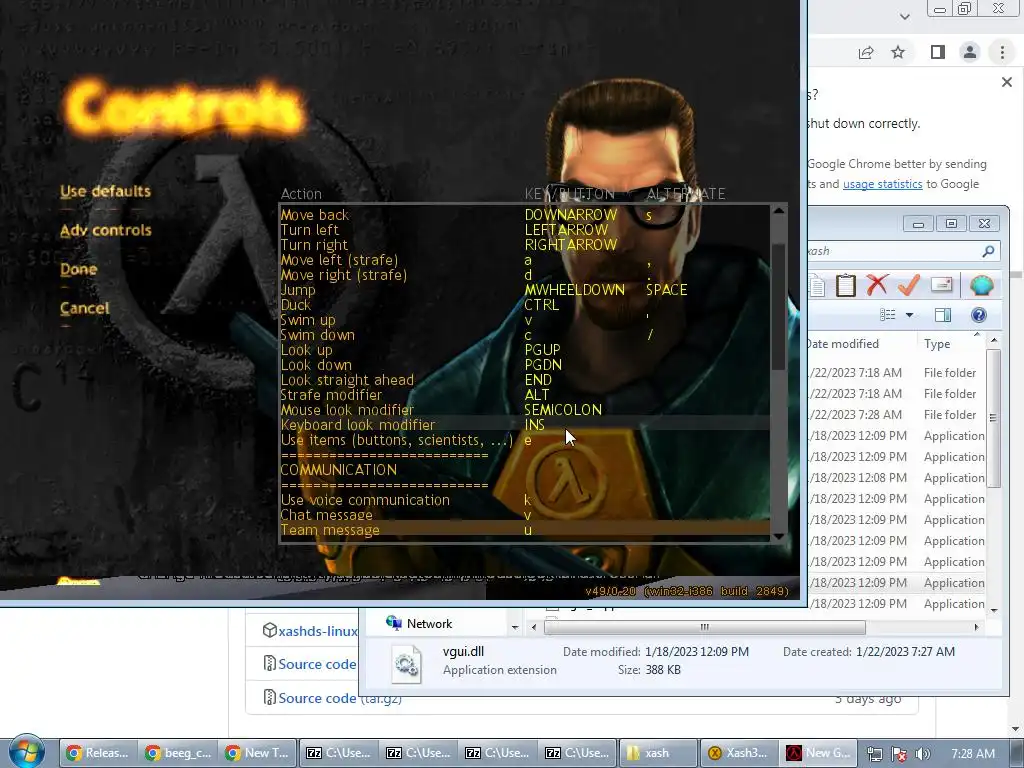Select the Duck binding row

click(525, 305)
